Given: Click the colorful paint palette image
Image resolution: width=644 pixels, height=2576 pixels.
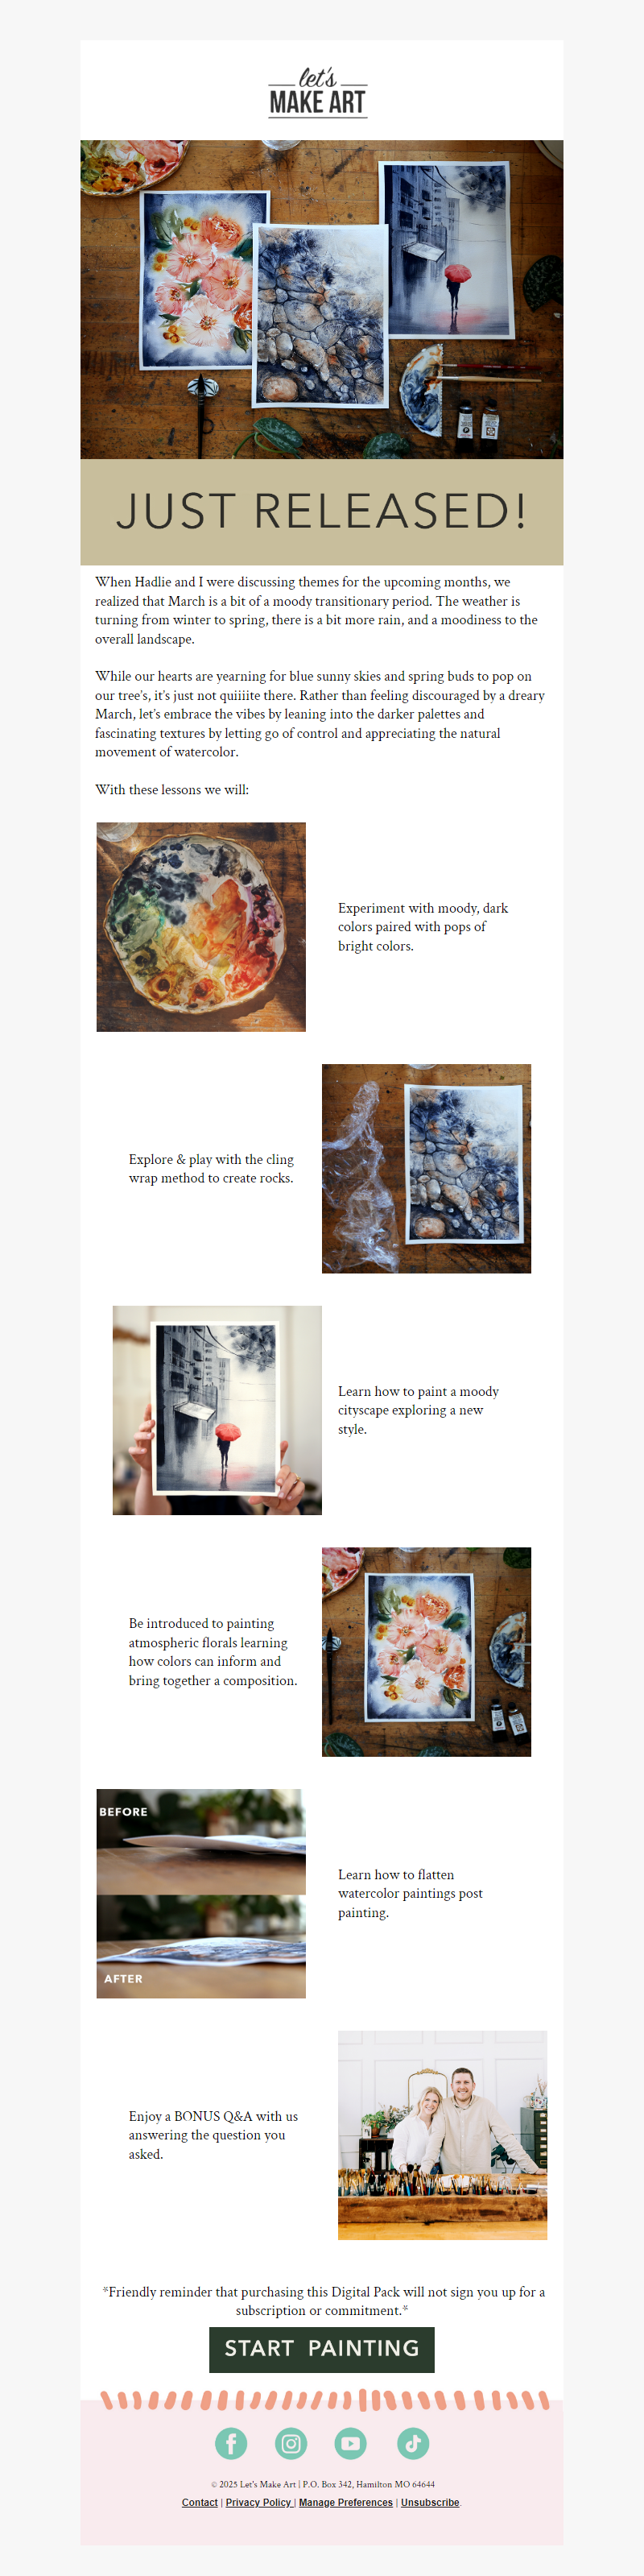Looking at the screenshot, I should click(201, 927).
